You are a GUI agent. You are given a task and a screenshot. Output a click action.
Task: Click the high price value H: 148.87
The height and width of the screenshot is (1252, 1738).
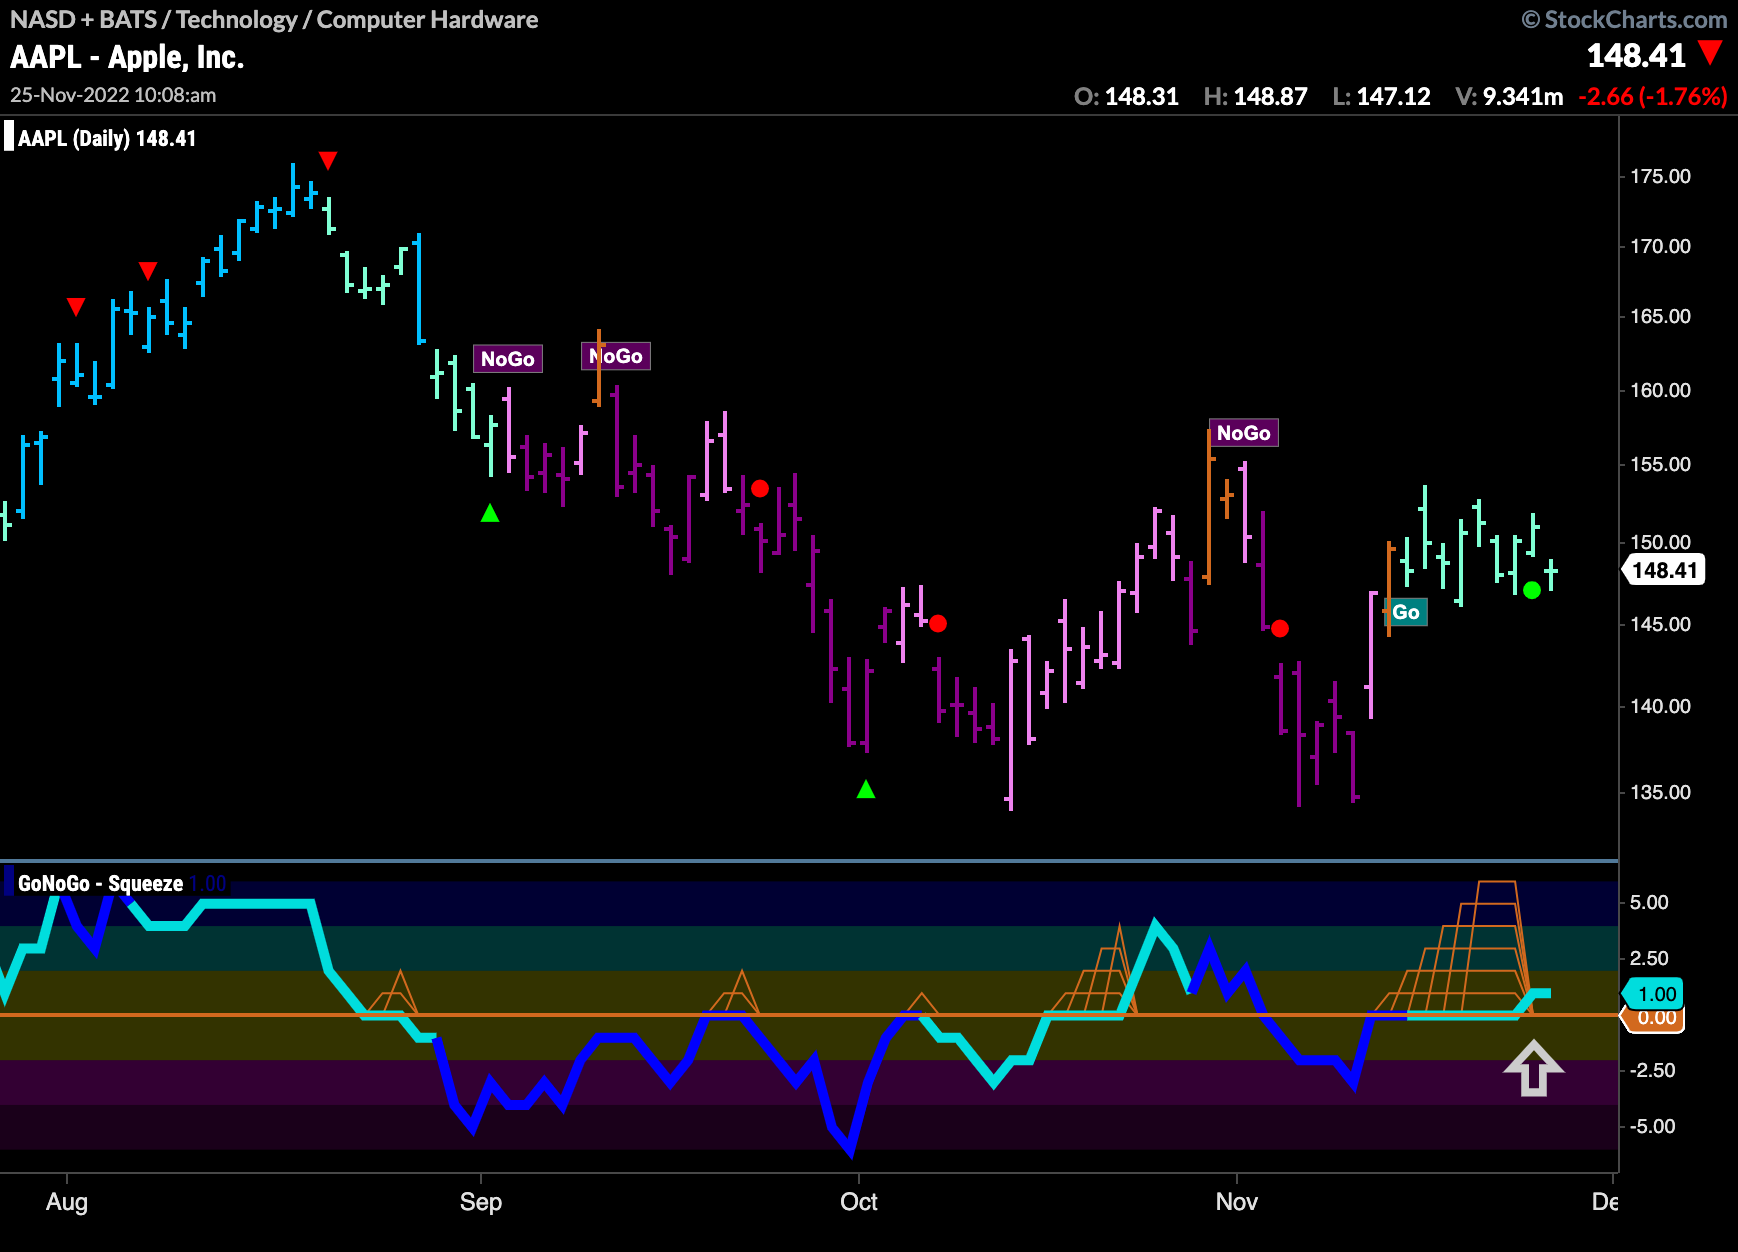1255,97
